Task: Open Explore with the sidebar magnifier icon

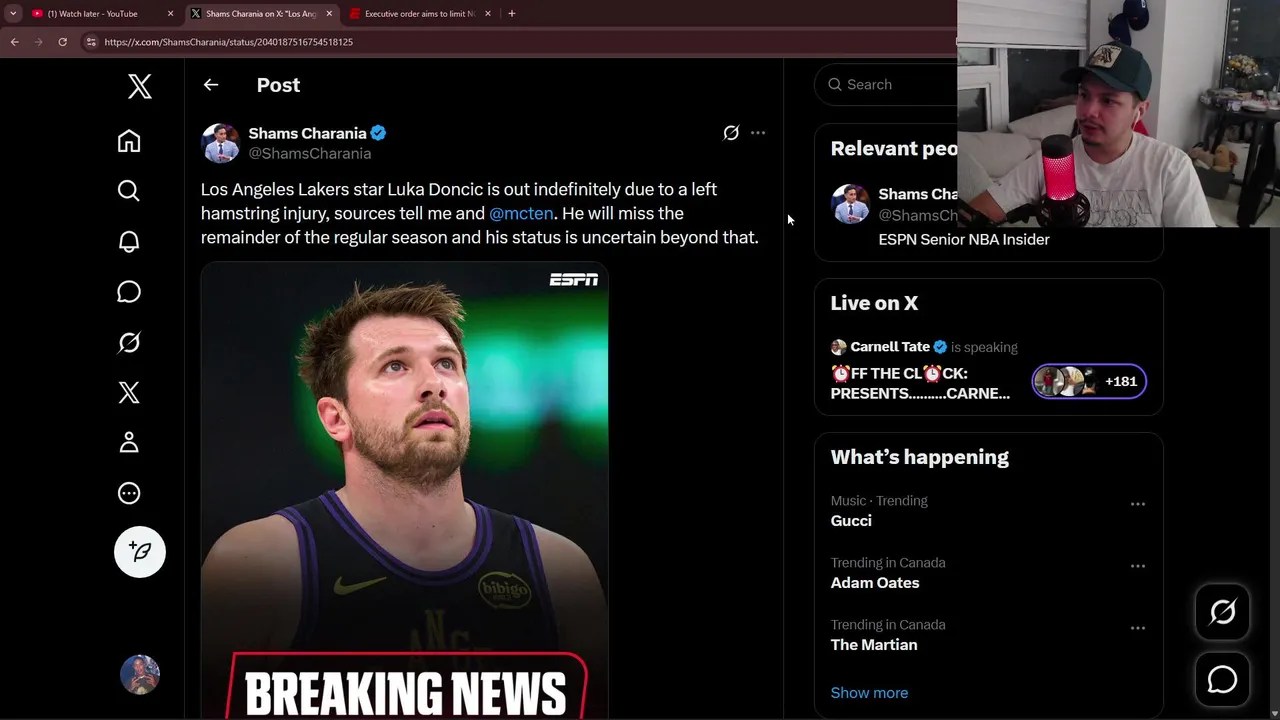Action: (x=129, y=191)
